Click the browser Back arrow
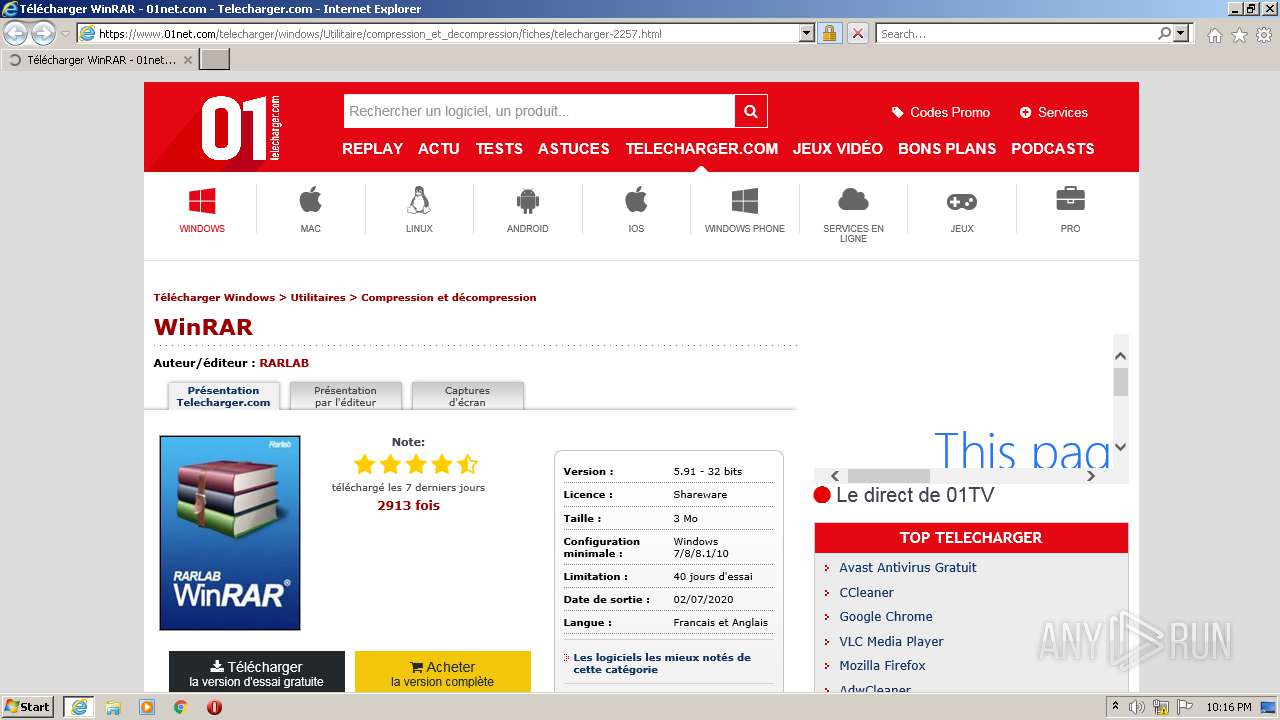 [x=16, y=33]
